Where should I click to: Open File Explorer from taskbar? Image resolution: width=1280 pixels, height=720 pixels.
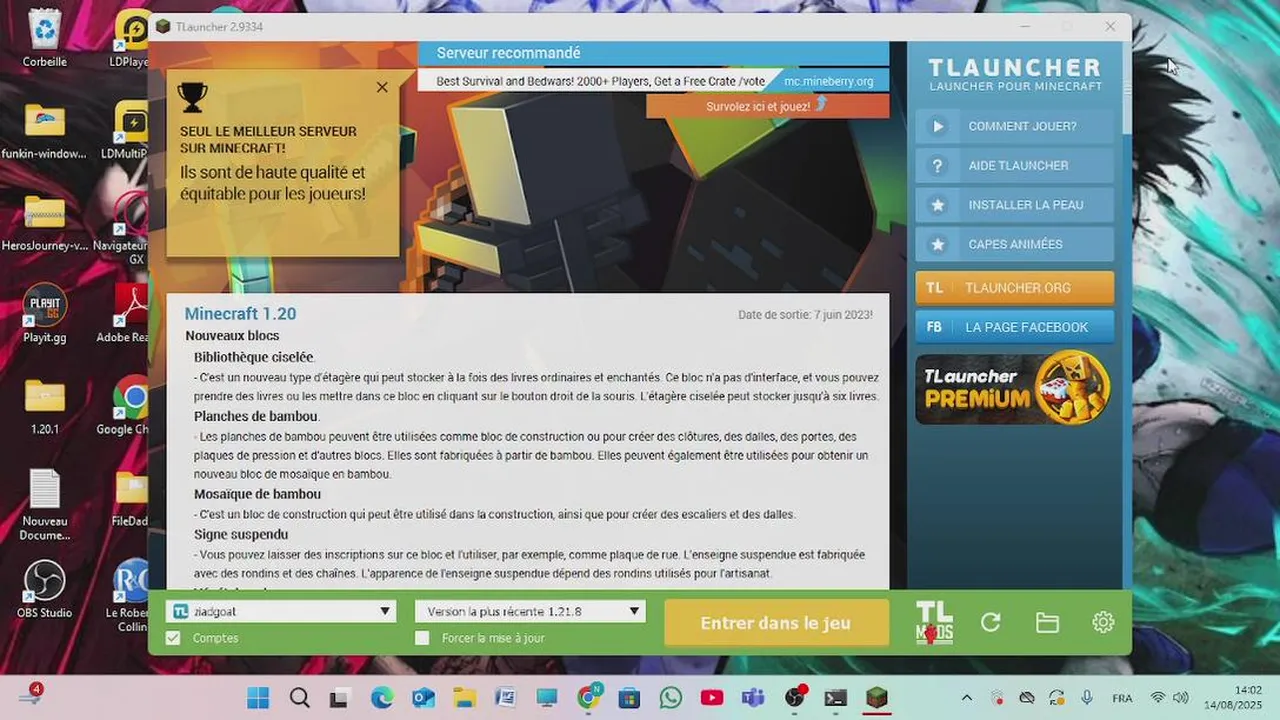tap(464, 698)
